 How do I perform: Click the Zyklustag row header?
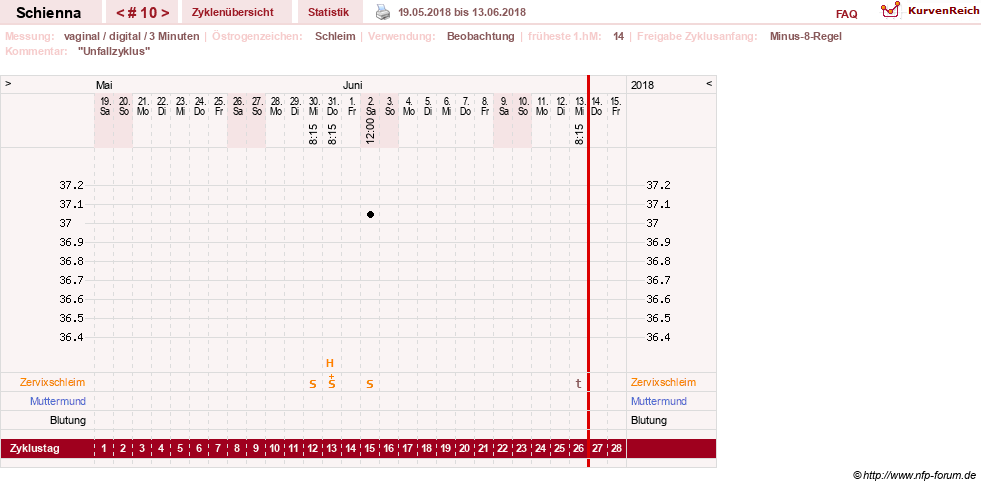[34, 448]
